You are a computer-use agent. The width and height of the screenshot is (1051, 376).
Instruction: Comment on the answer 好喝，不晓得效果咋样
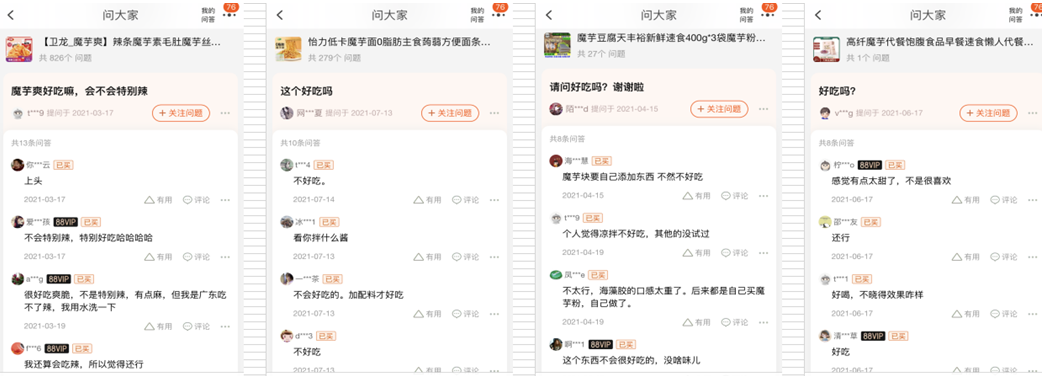(1003, 314)
